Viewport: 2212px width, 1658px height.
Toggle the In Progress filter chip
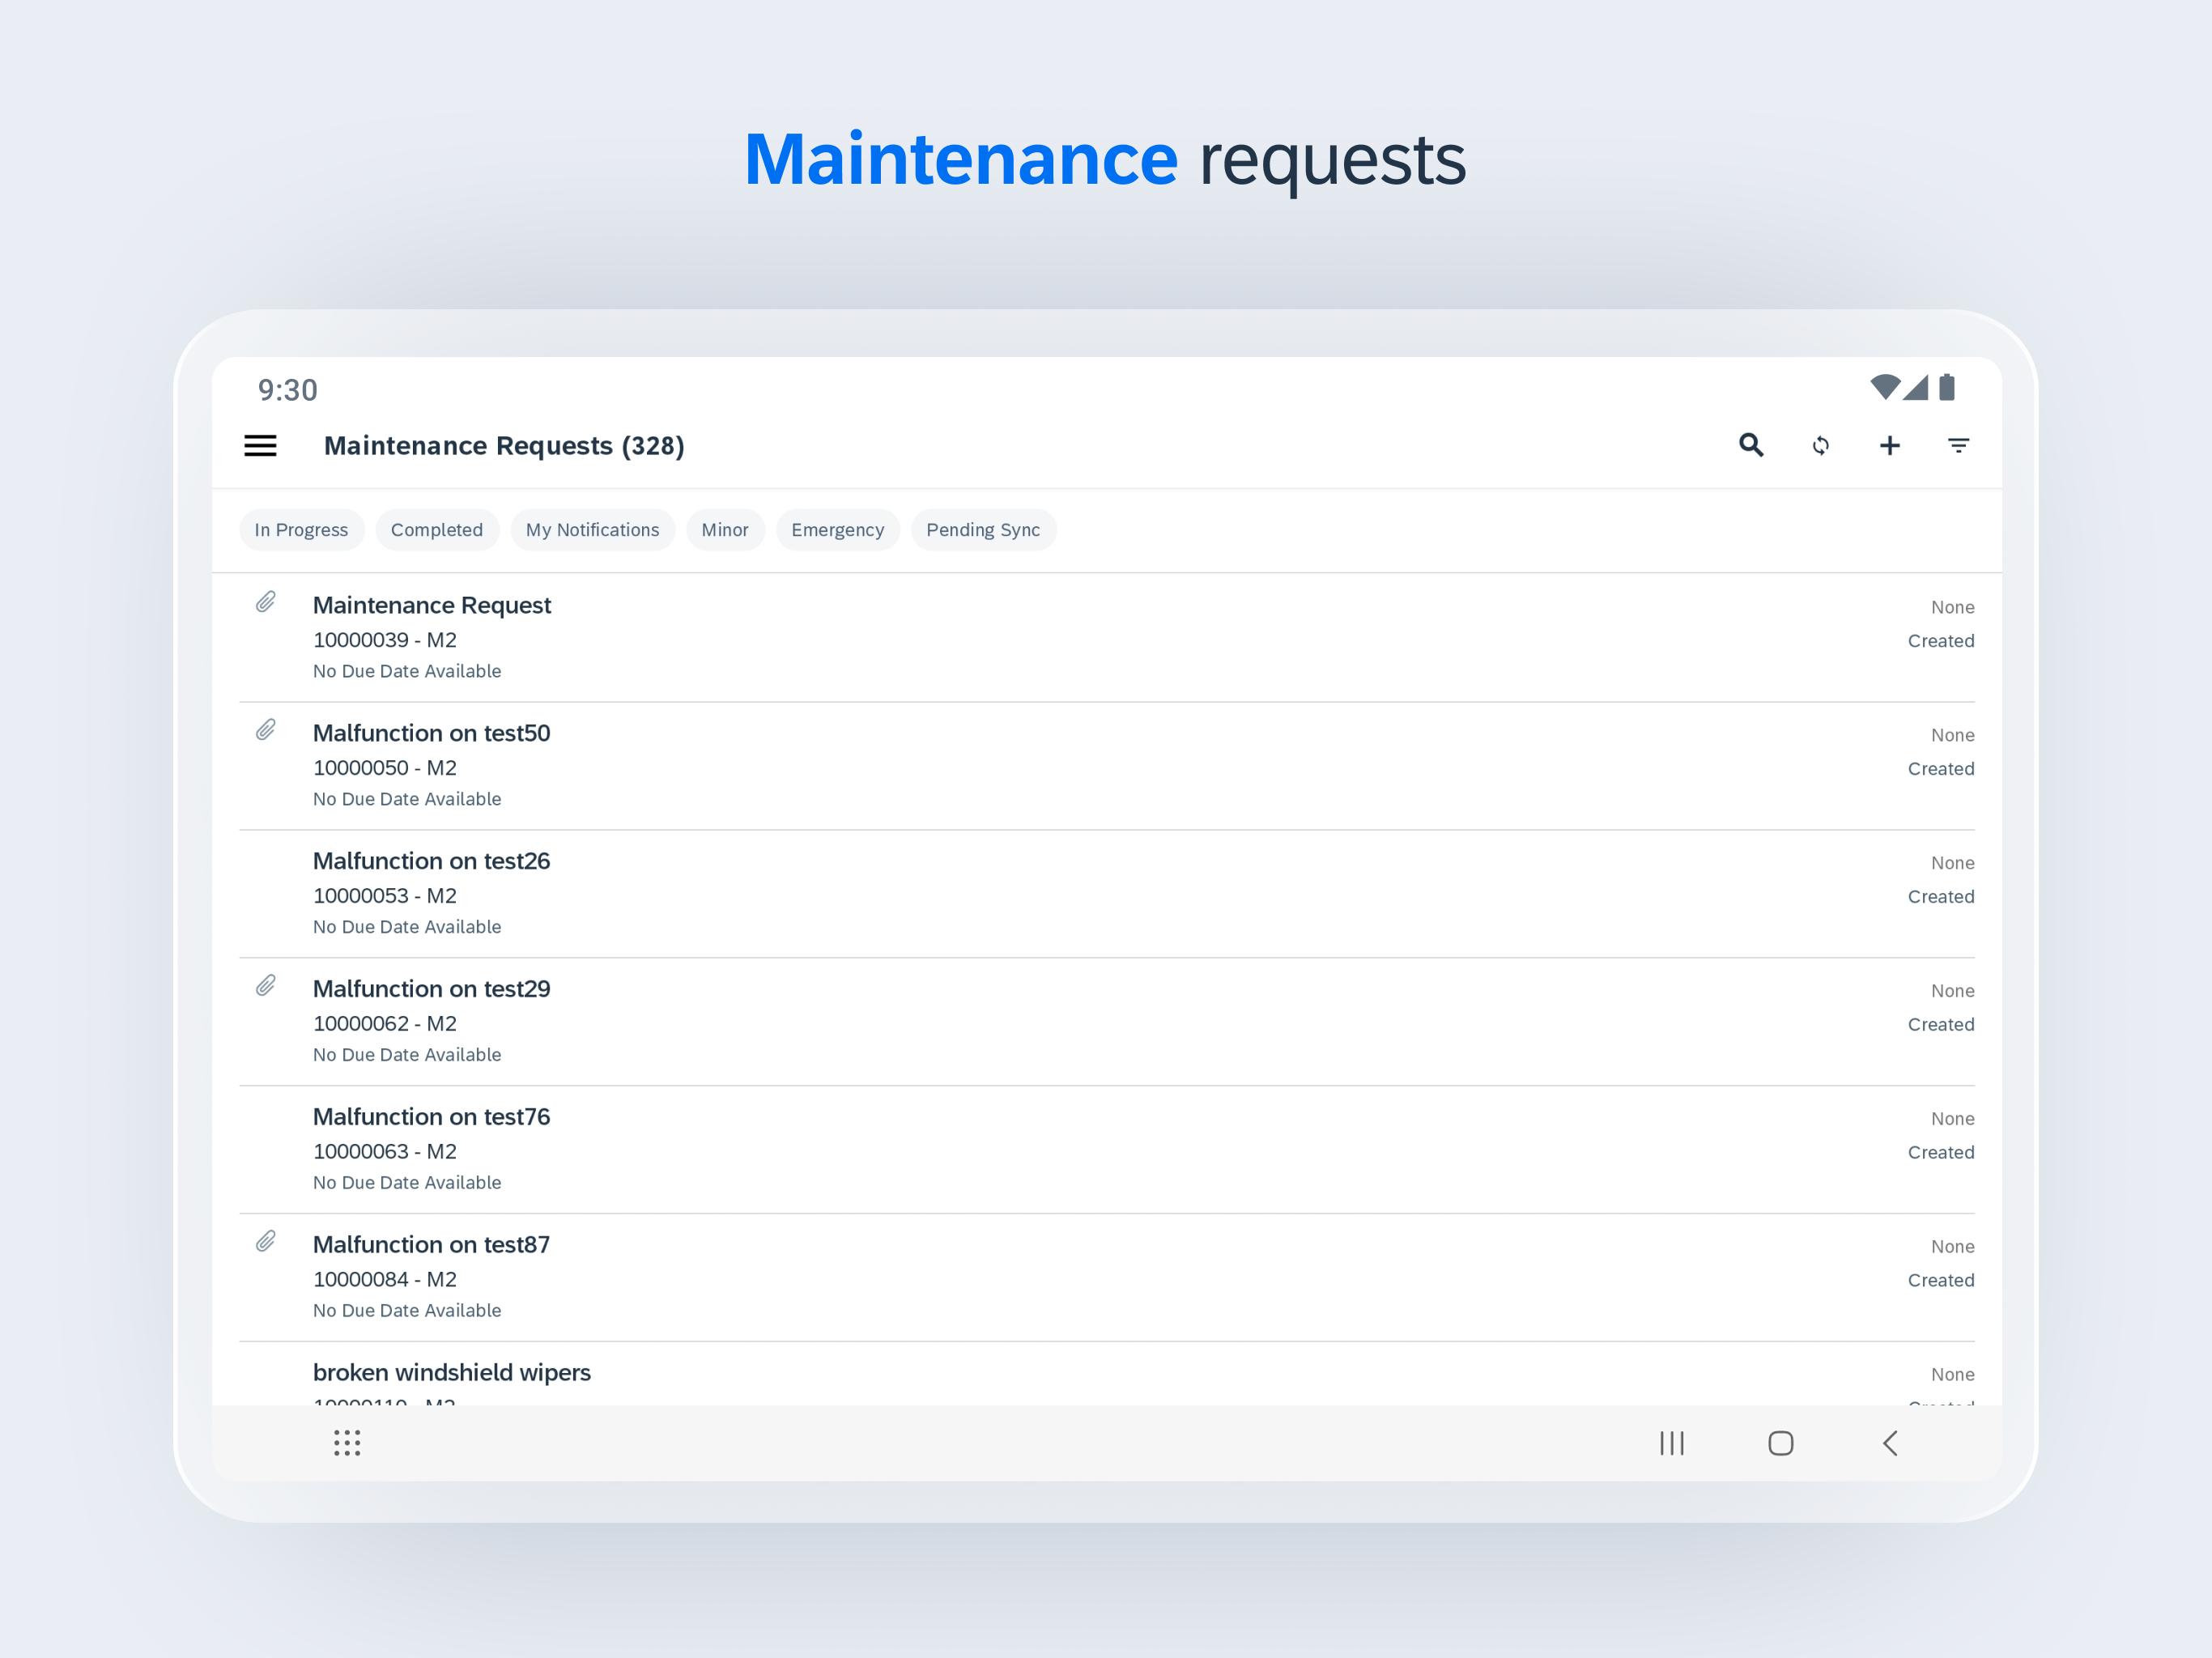click(x=301, y=530)
